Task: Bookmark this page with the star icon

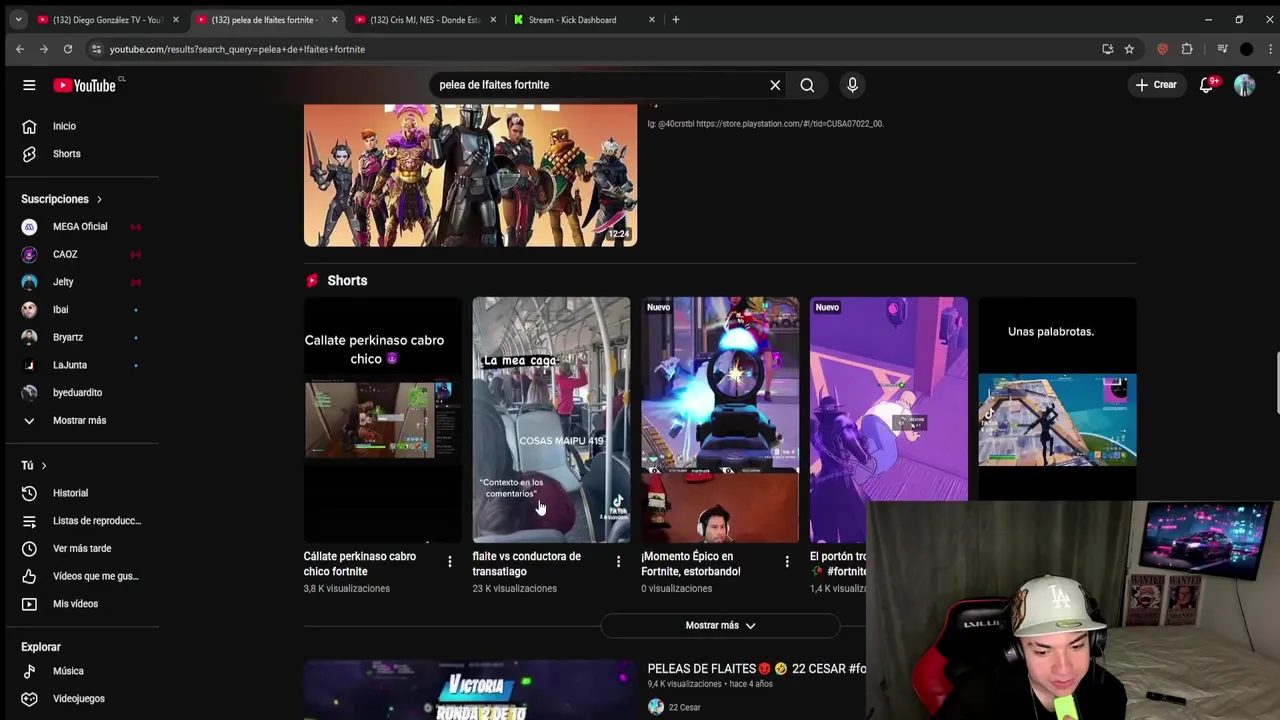Action: (x=1129, y=49)
